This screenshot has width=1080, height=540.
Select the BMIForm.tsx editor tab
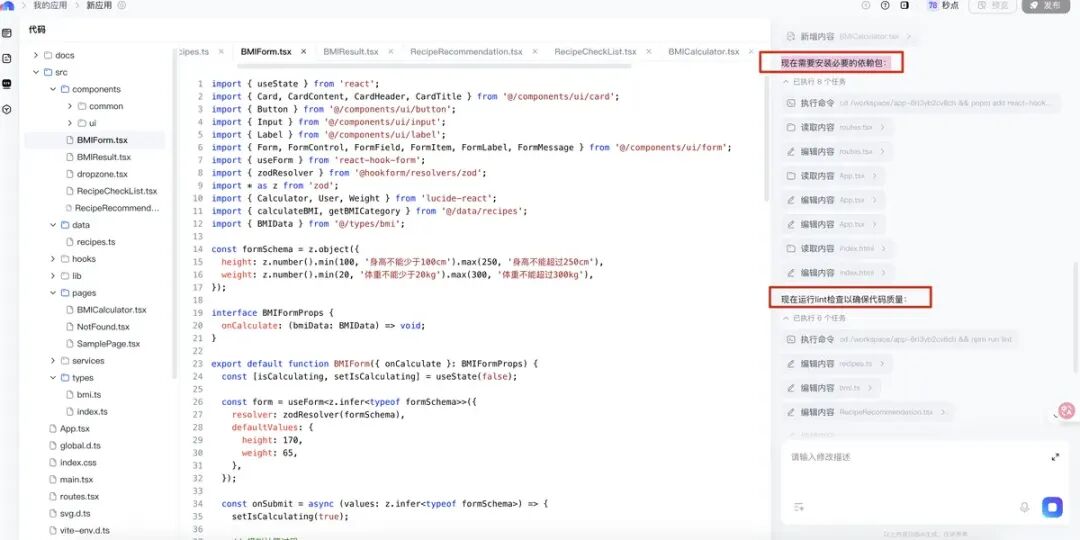tap(266, 52)
